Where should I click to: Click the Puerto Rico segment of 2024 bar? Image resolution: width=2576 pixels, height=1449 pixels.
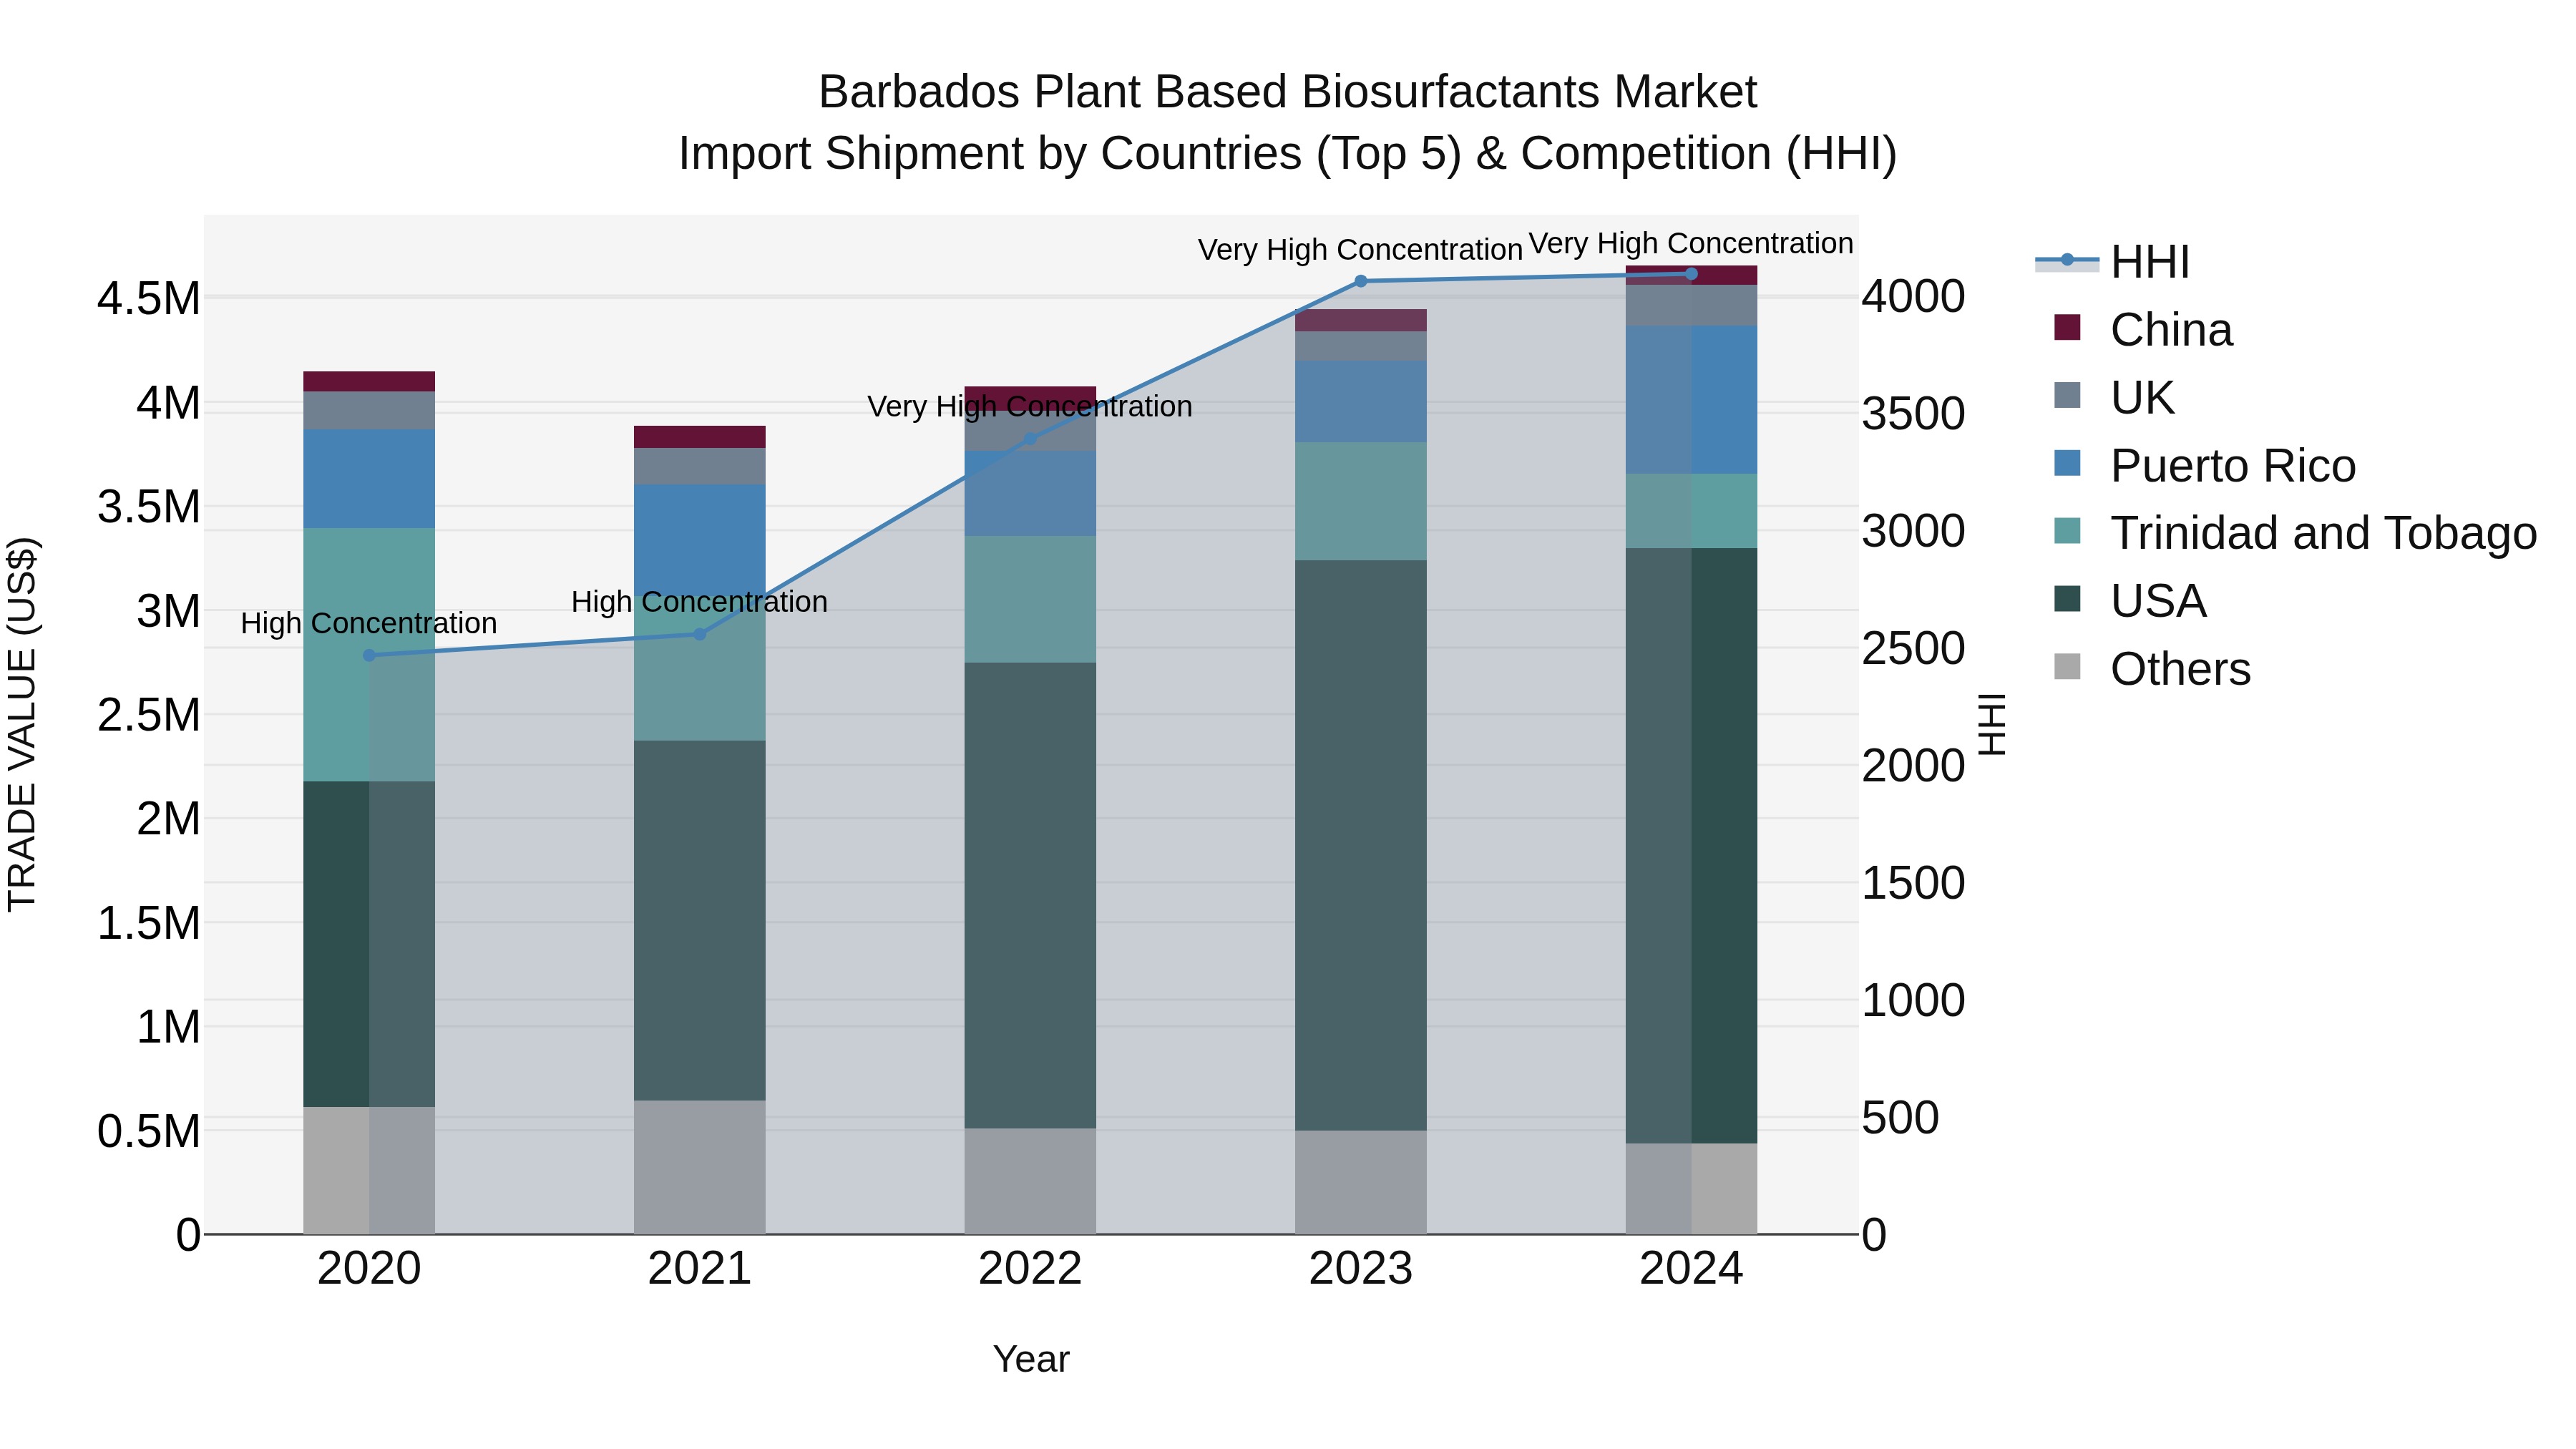[1692, 400]
